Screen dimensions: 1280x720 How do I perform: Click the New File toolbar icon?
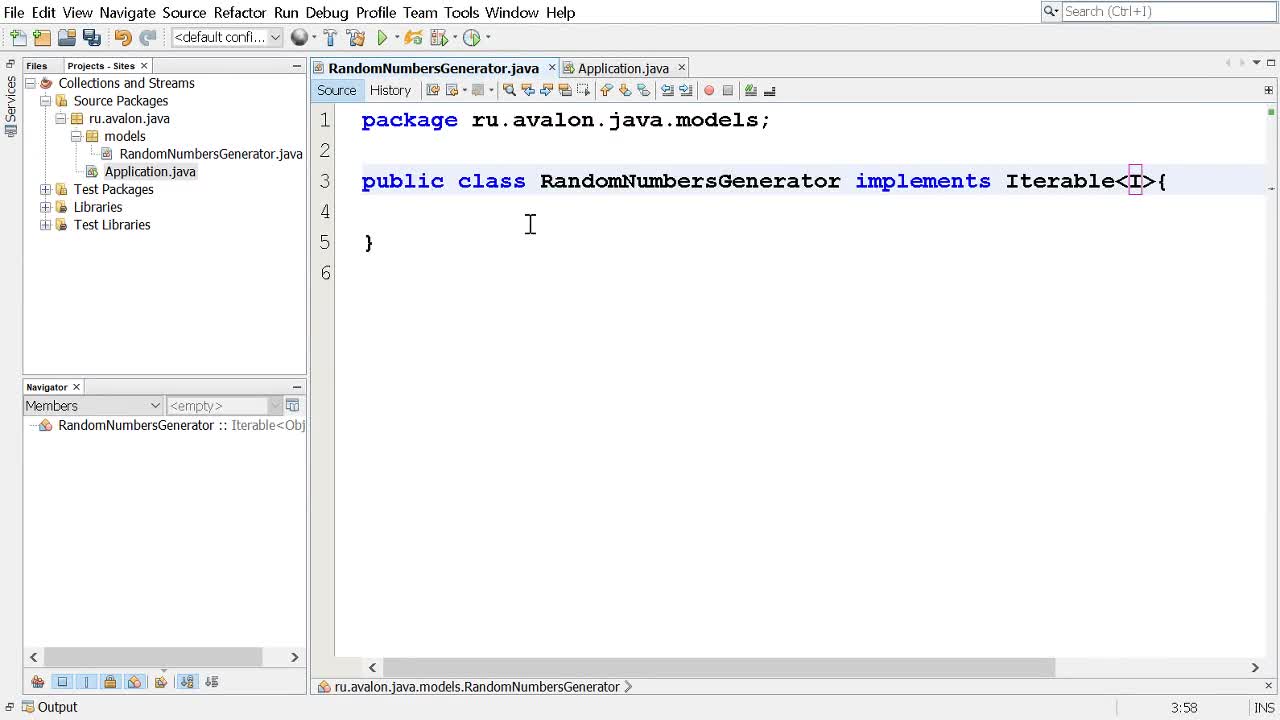pyautogui.click(x=18, y=38)
